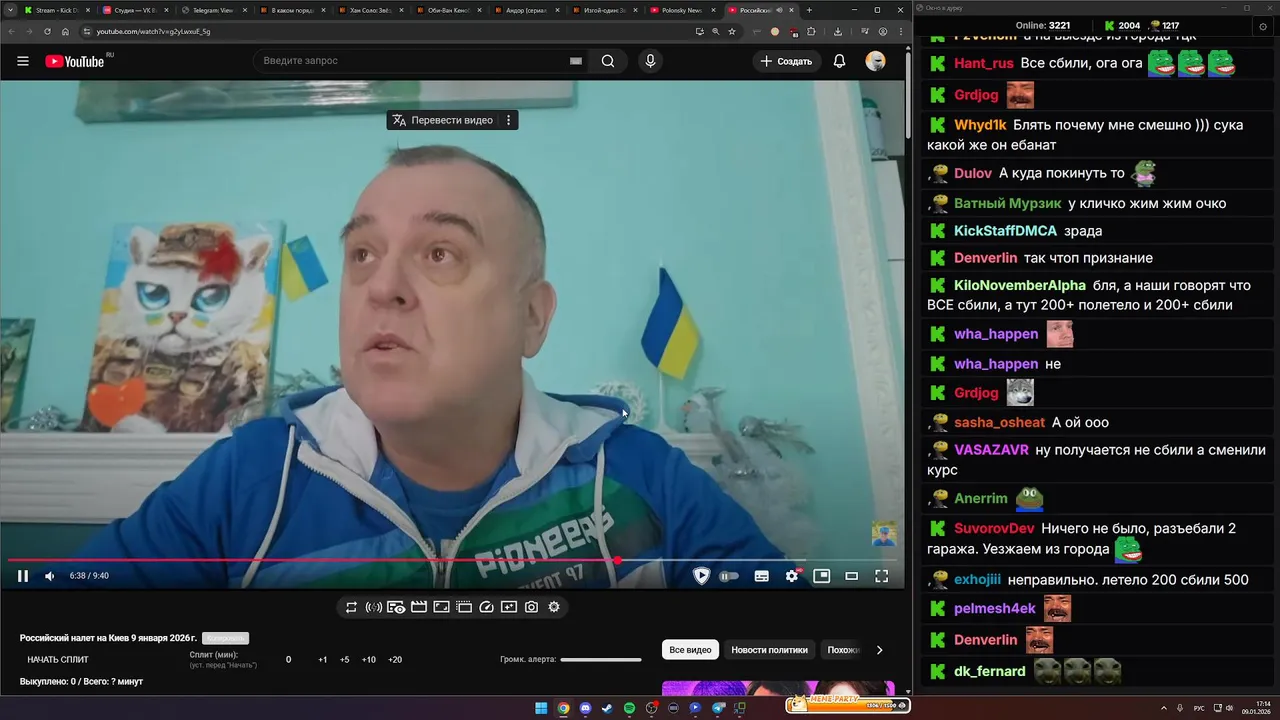Switch to the miniplayer
The image size is (1280, 720).
(x=821, y=576)
